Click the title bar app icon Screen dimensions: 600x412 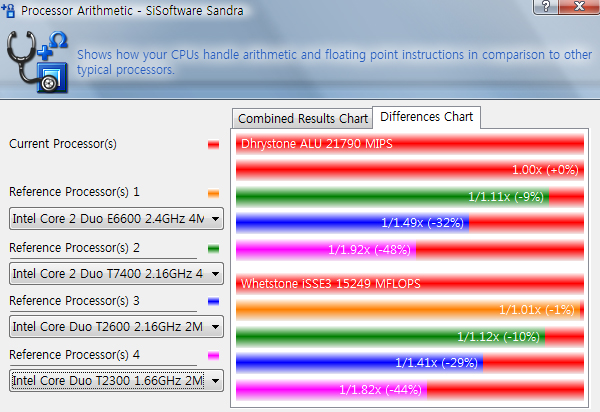pyautogui.click(x=8, y=10)
